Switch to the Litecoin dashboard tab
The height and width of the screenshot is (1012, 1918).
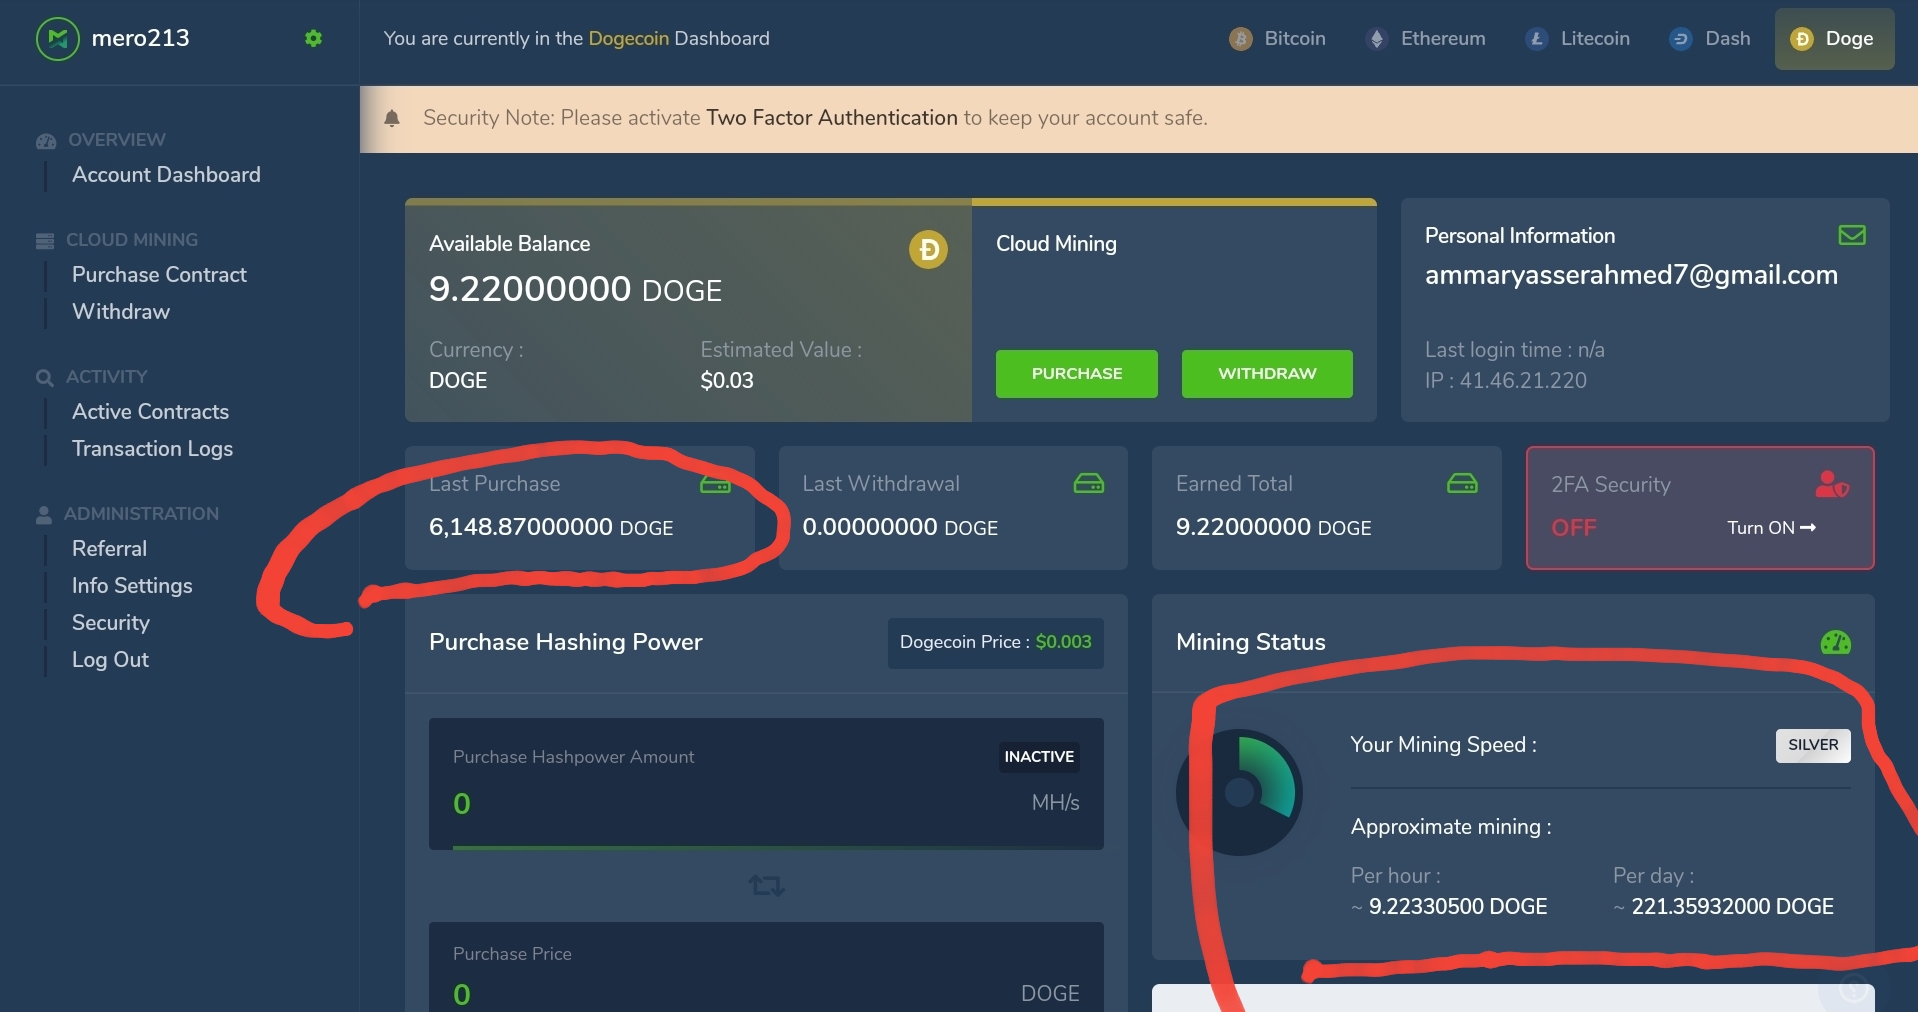[1578, 39]
